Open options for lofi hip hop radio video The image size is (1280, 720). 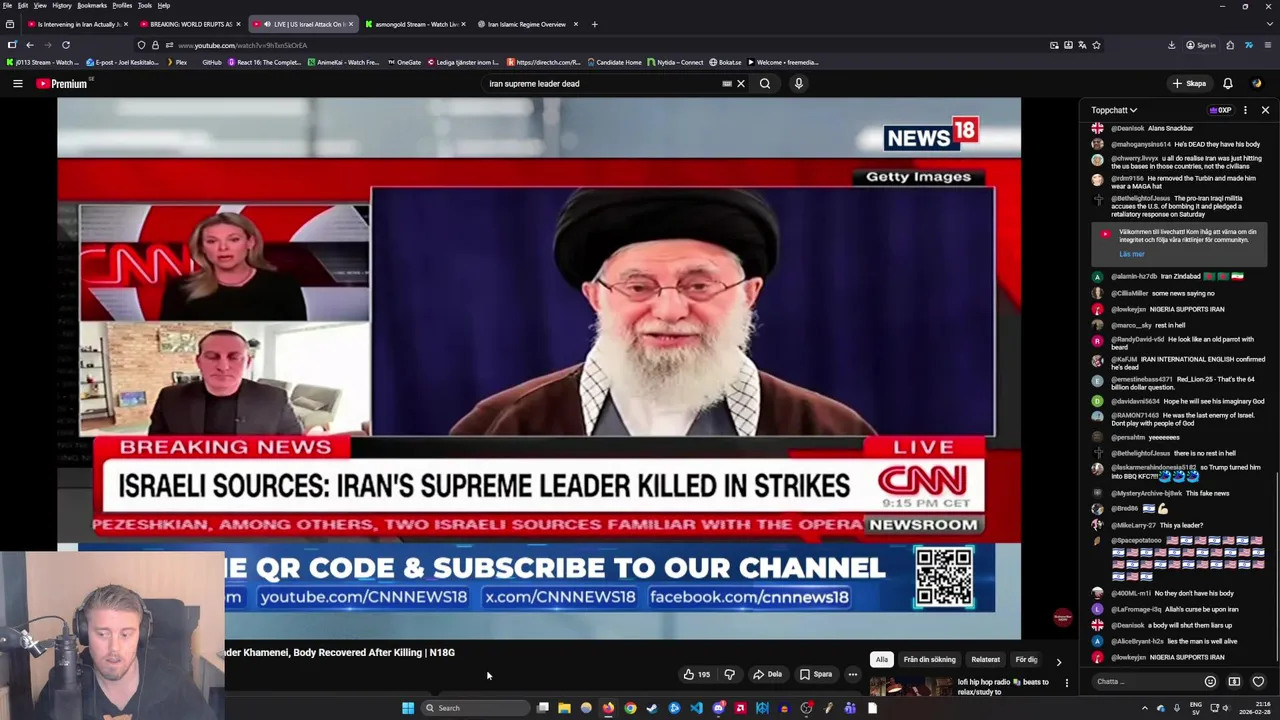click(x=1066, y=683)
